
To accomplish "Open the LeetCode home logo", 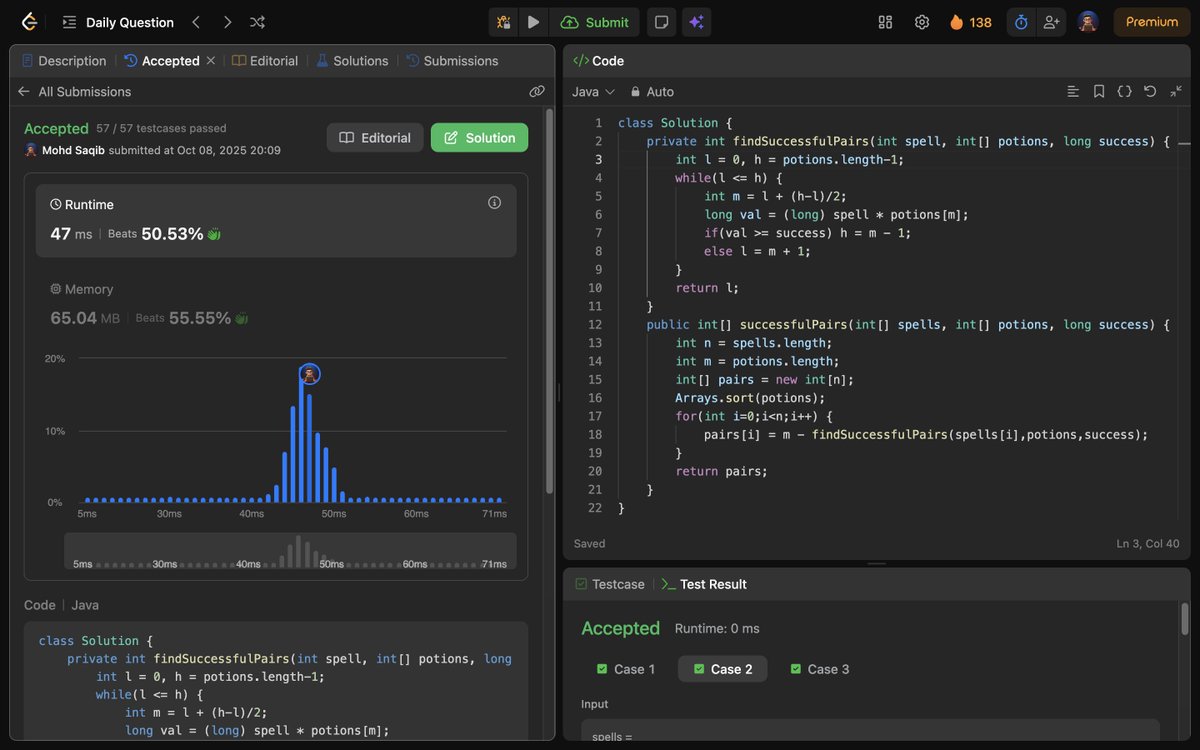I will [x=29, y=22].
